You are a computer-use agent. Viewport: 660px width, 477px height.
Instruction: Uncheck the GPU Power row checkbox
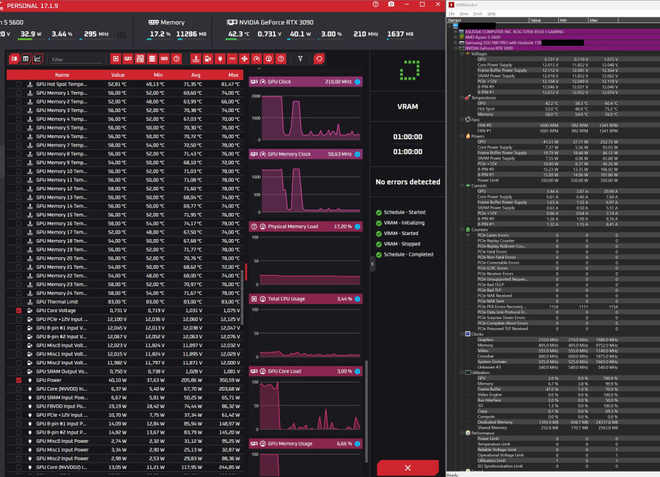[19, 380]
